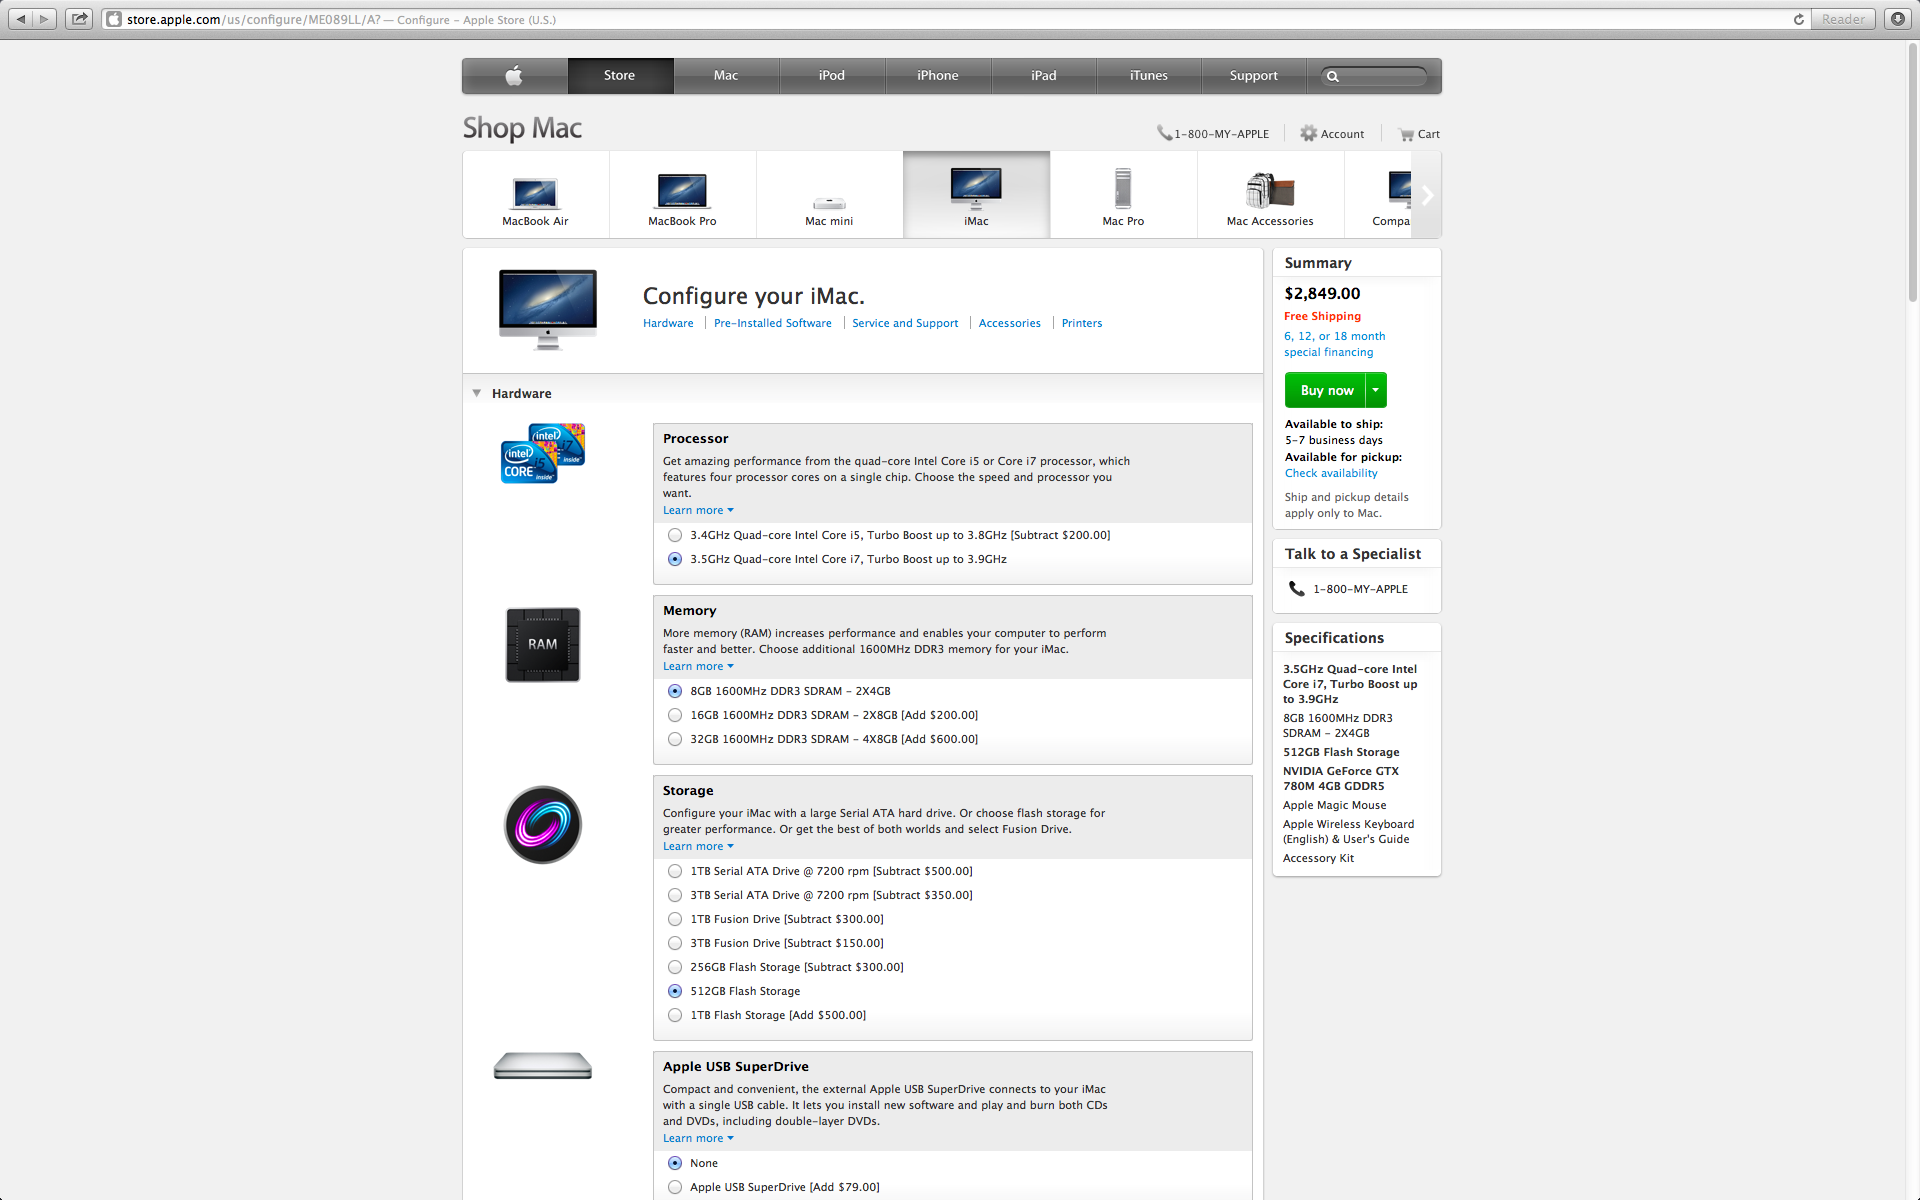Select the Mac mini product icon
Screen dimensions: 1920x1200
click(829, 203)
